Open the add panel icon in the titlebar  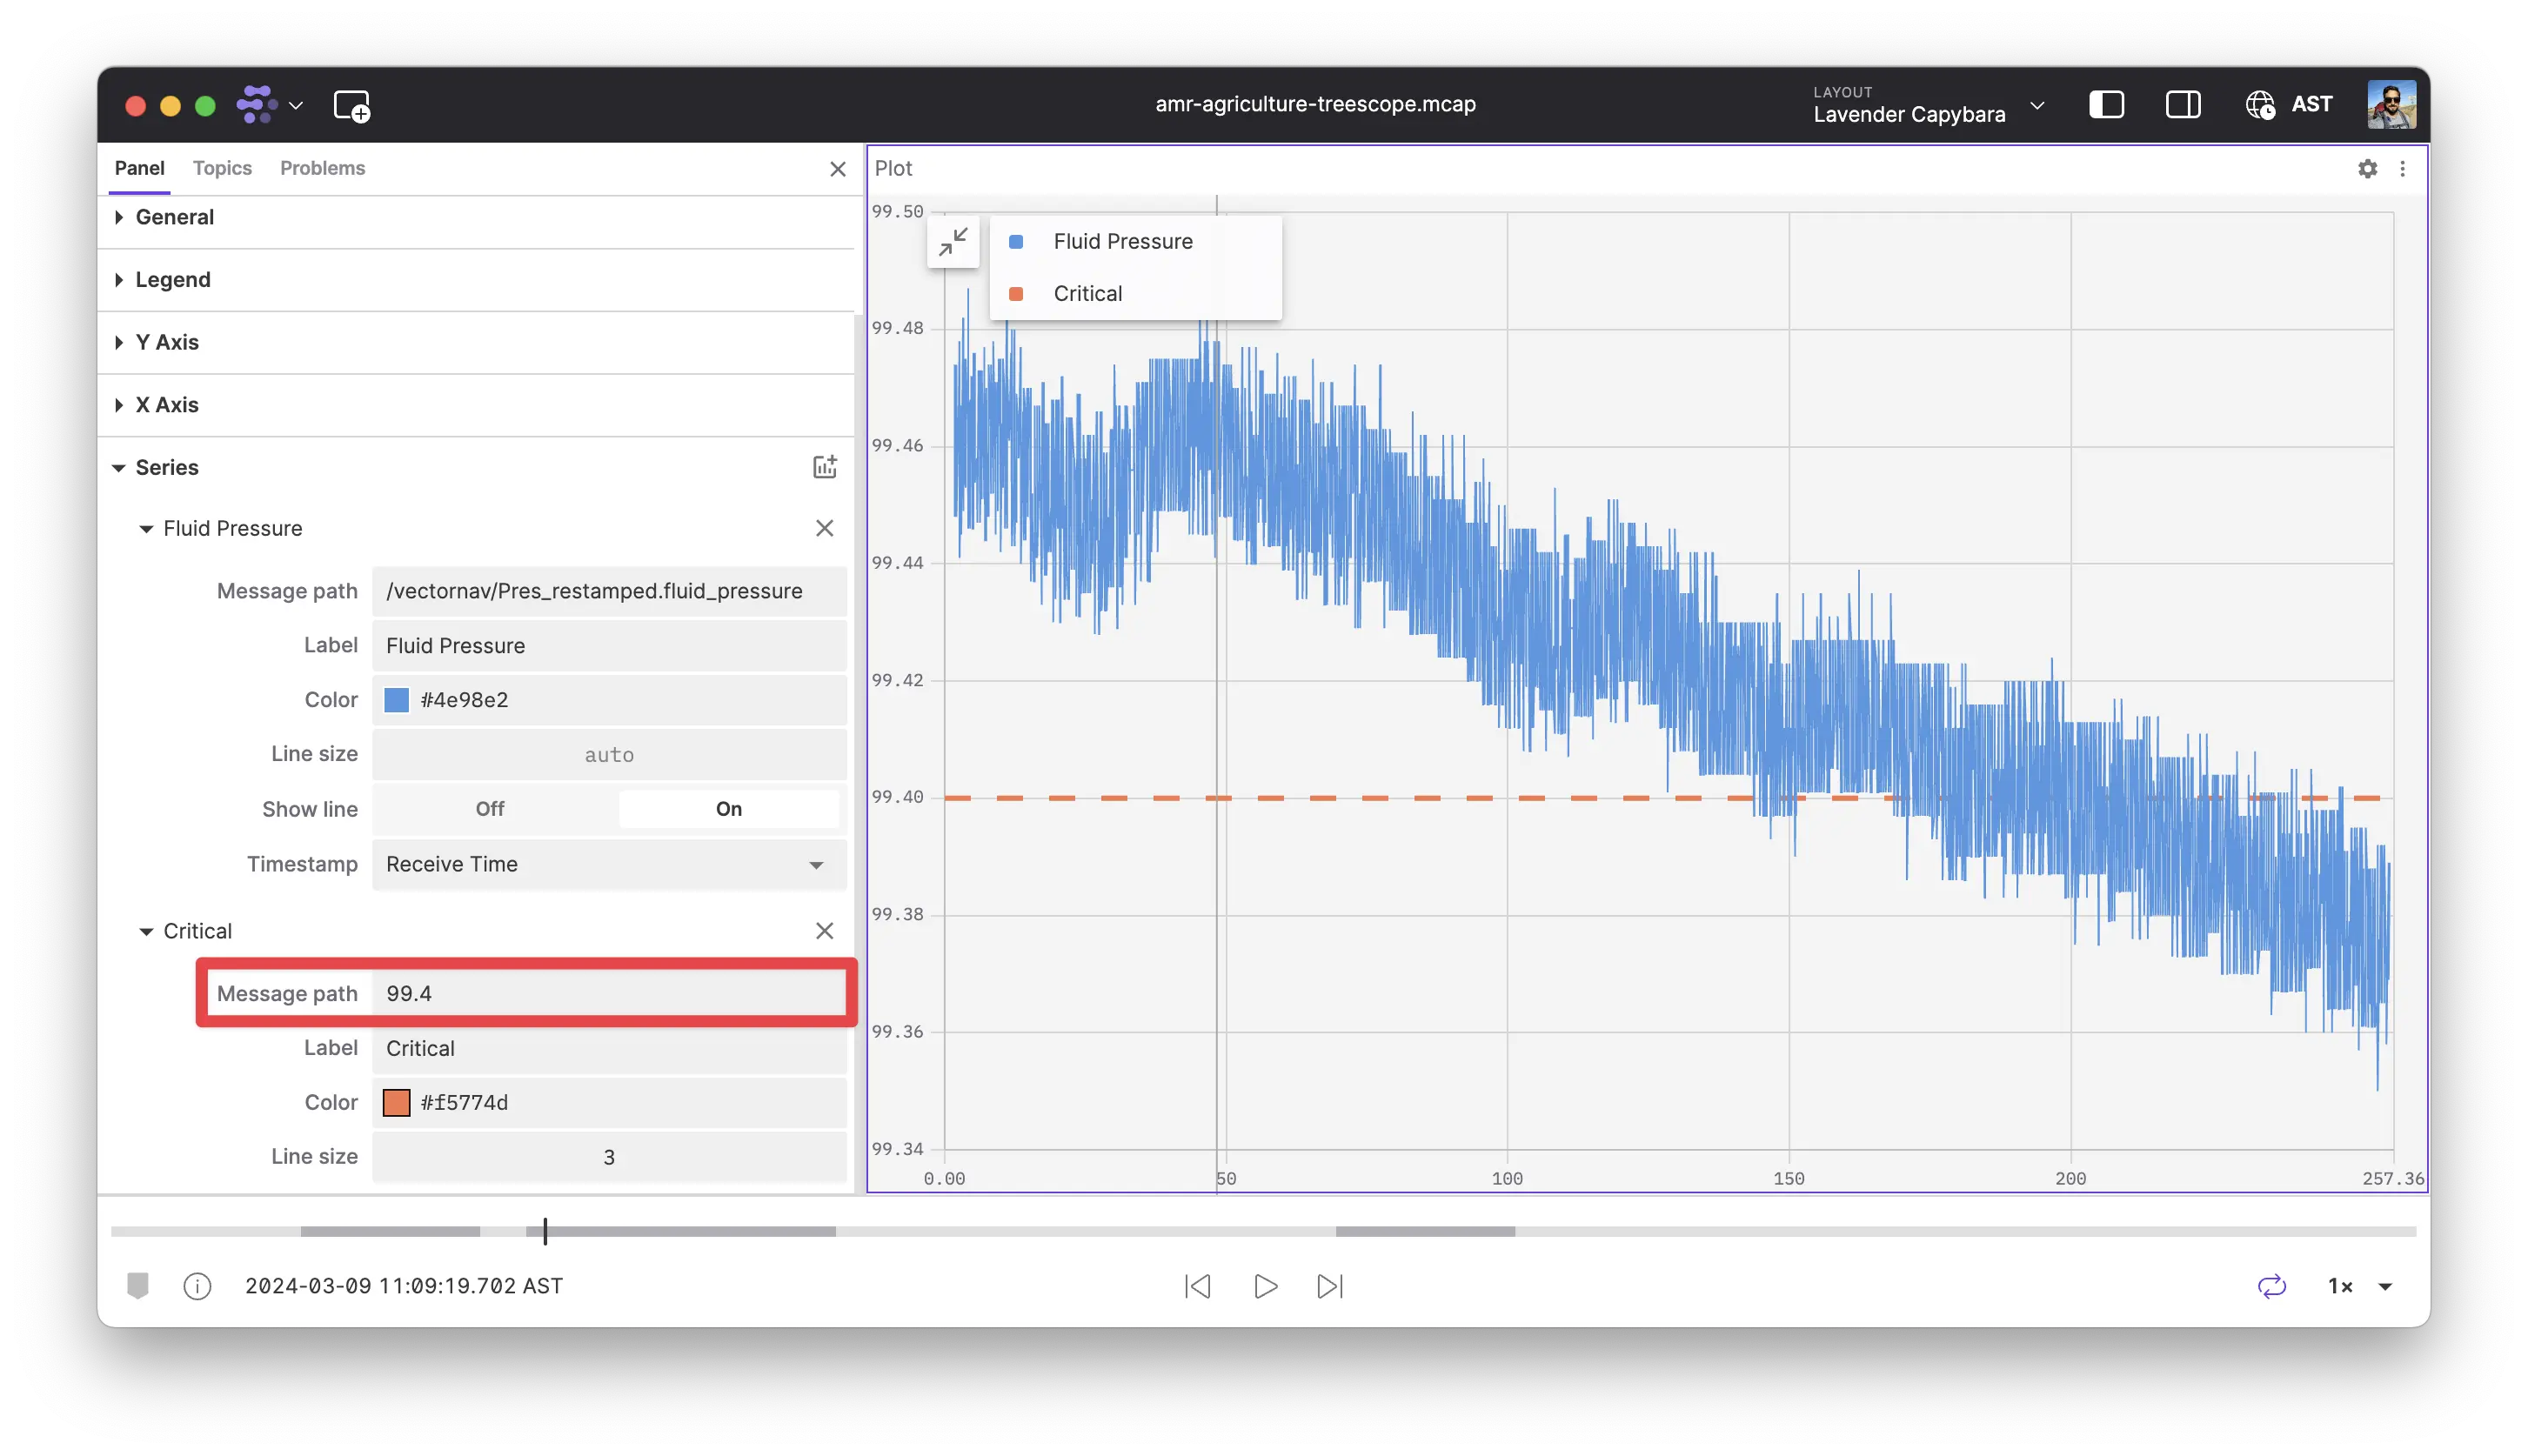[352, 105]
